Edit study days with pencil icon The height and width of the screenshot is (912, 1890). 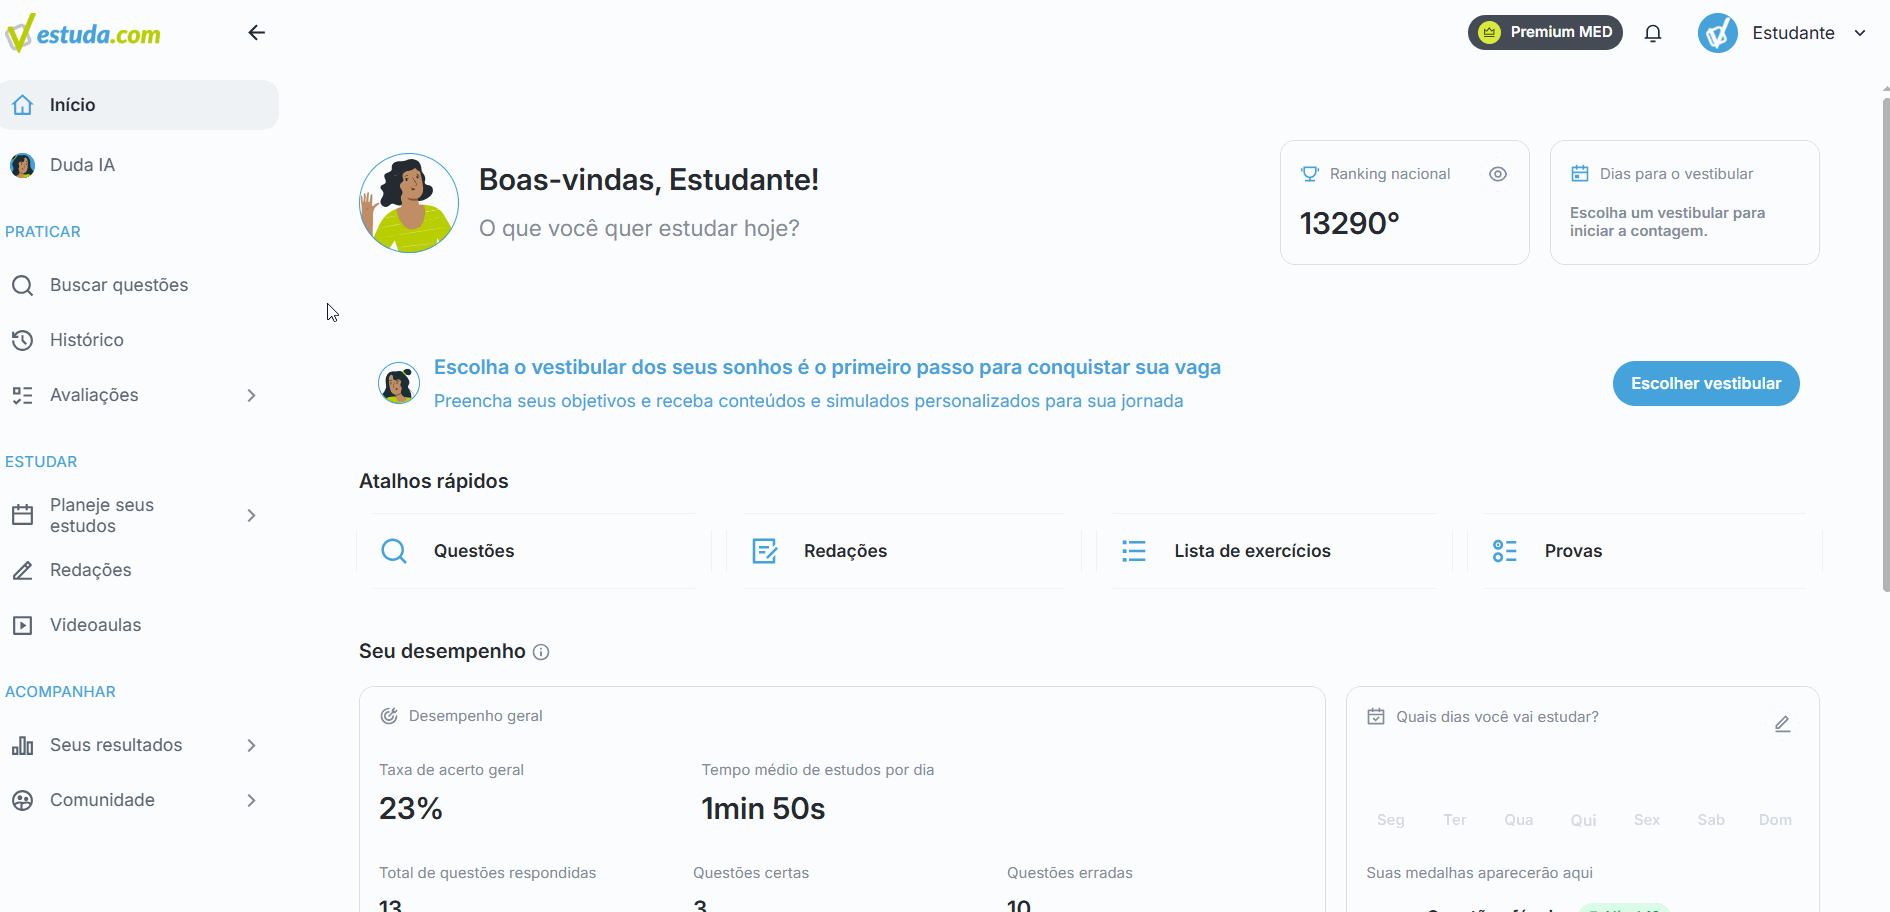1782,724
